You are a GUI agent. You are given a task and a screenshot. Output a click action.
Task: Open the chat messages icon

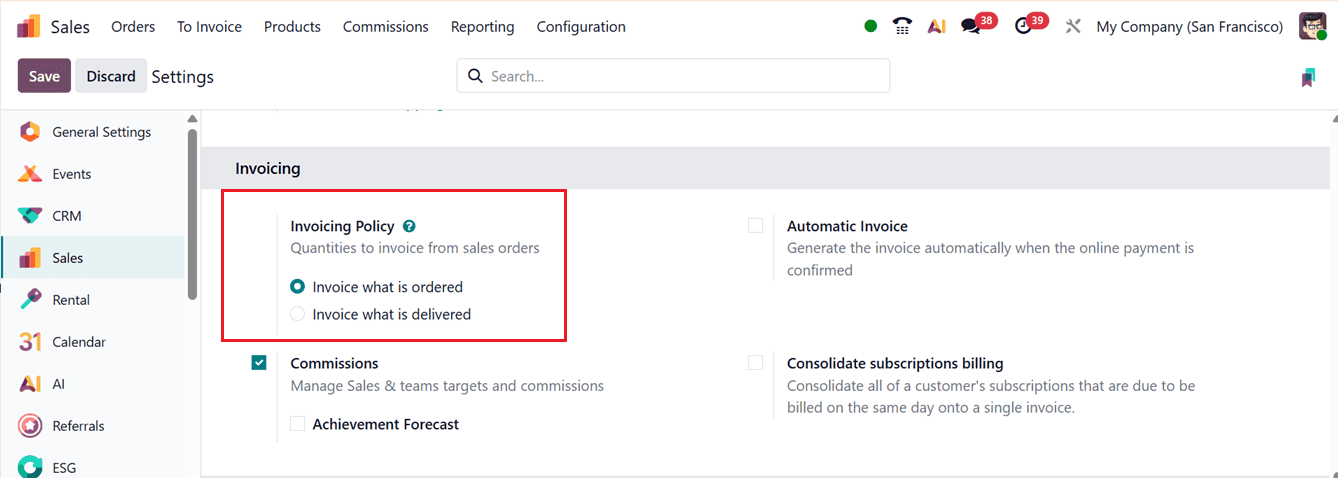(971, 27)
